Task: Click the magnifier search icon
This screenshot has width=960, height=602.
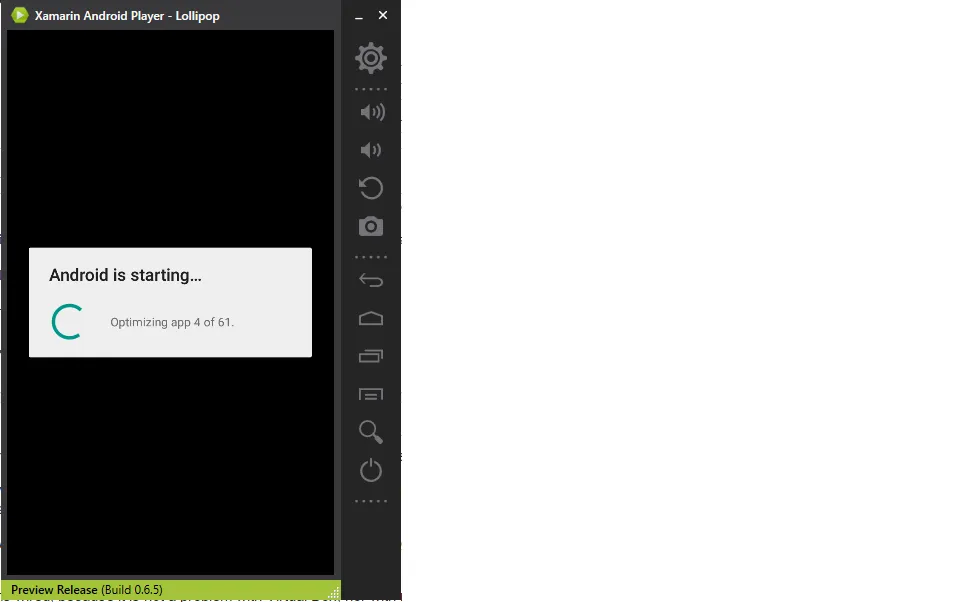Action: click(370, 432)
